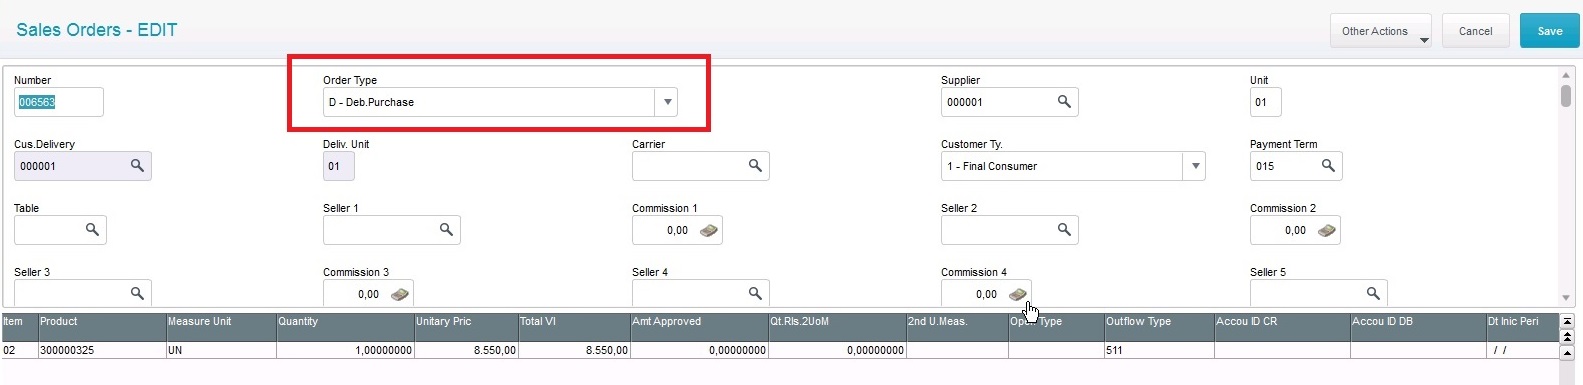The width and height of the screenshot is (1583, 385).
Task: Expand the Customer Ty. dropdown
Action: [x=1195, y=166]
